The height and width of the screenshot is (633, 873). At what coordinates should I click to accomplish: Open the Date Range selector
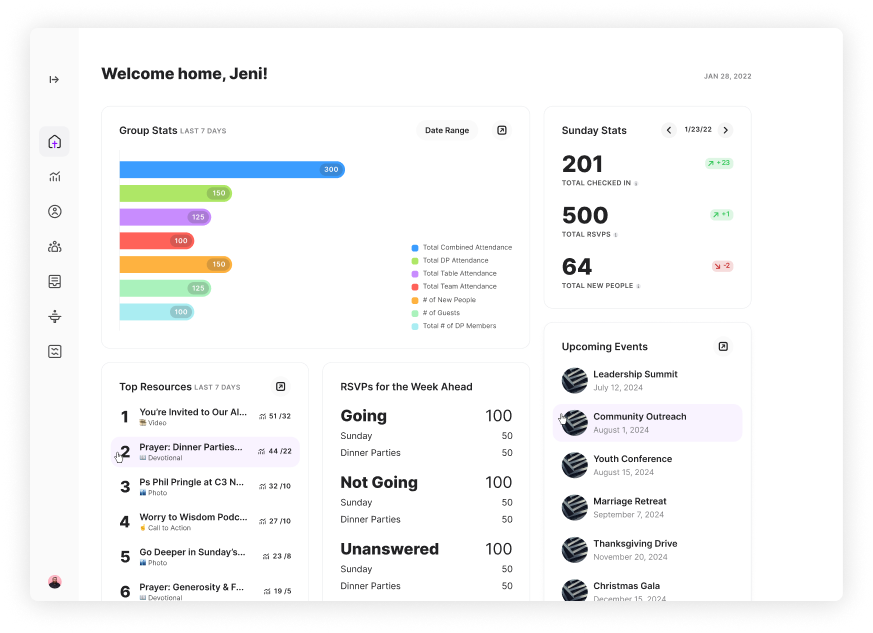pyautogui.click(x=446, y=130)
